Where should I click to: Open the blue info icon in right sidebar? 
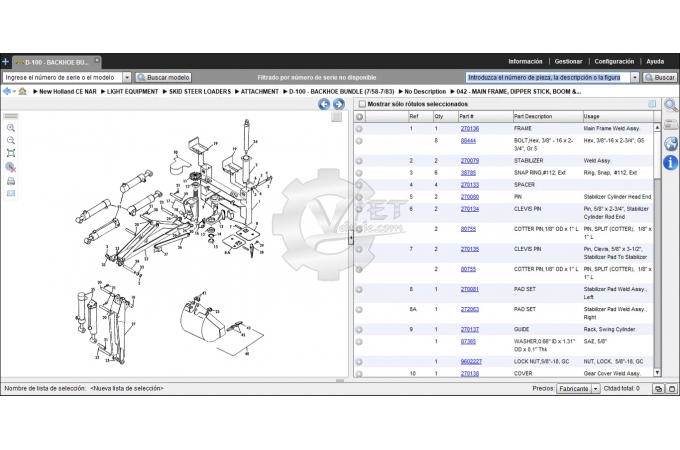670,163
